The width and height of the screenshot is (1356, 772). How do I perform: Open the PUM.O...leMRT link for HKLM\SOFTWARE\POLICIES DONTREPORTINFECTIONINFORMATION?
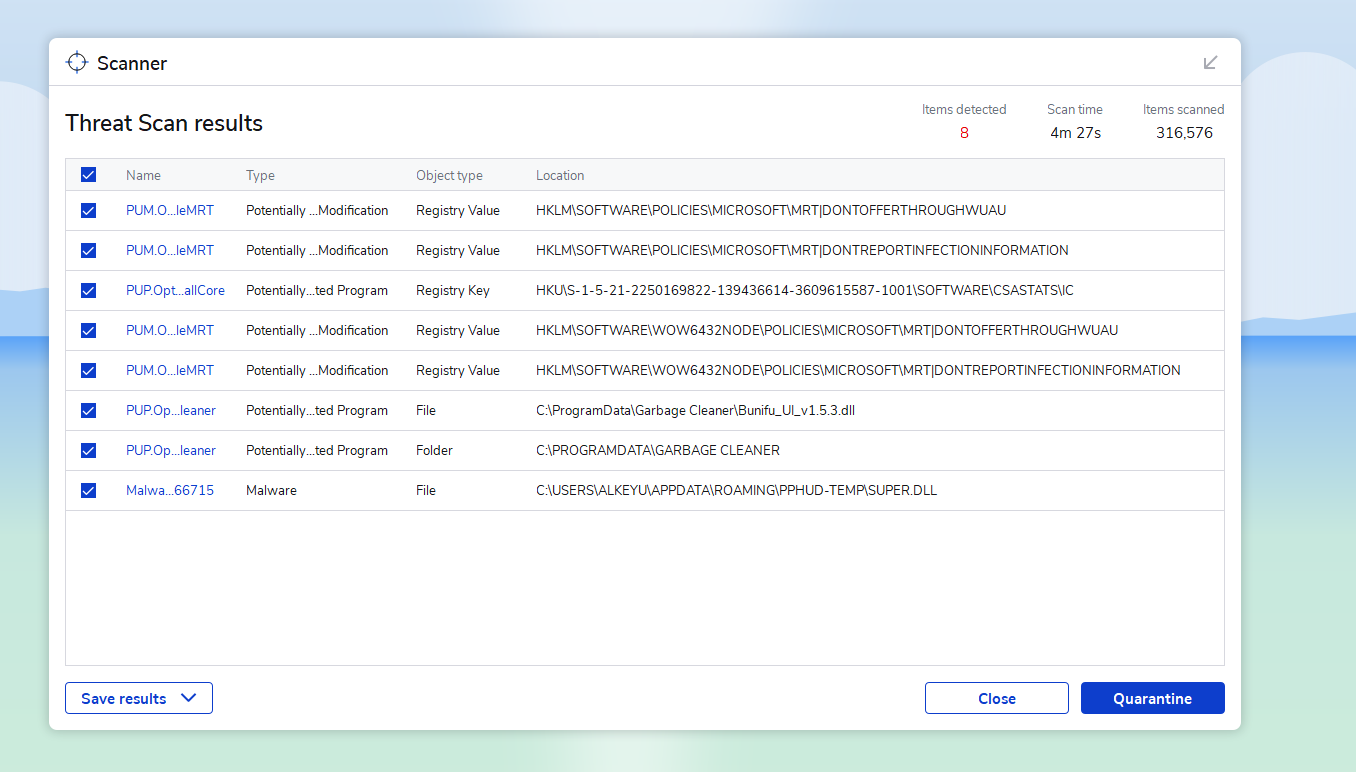pyautogui.click(x=170, y=251)
